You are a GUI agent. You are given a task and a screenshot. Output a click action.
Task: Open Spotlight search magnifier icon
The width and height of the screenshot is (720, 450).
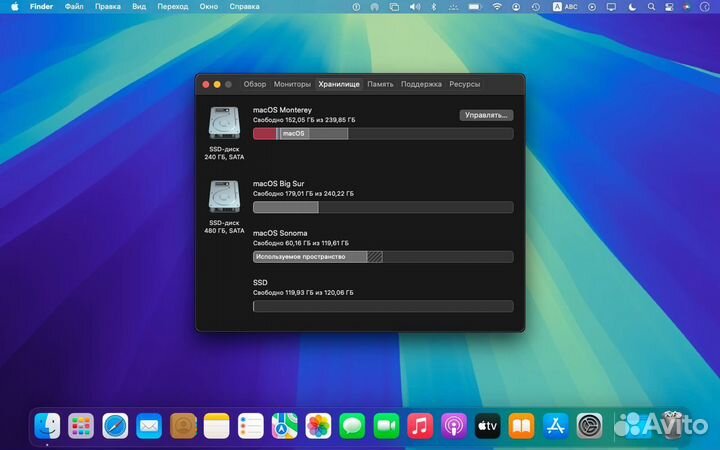click(x=651, y=7)
